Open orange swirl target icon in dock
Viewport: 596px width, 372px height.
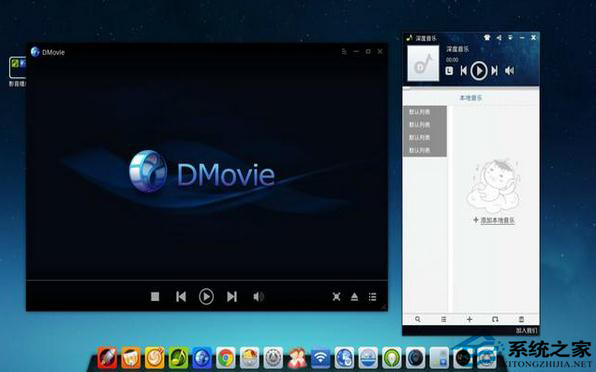(154, 358)
